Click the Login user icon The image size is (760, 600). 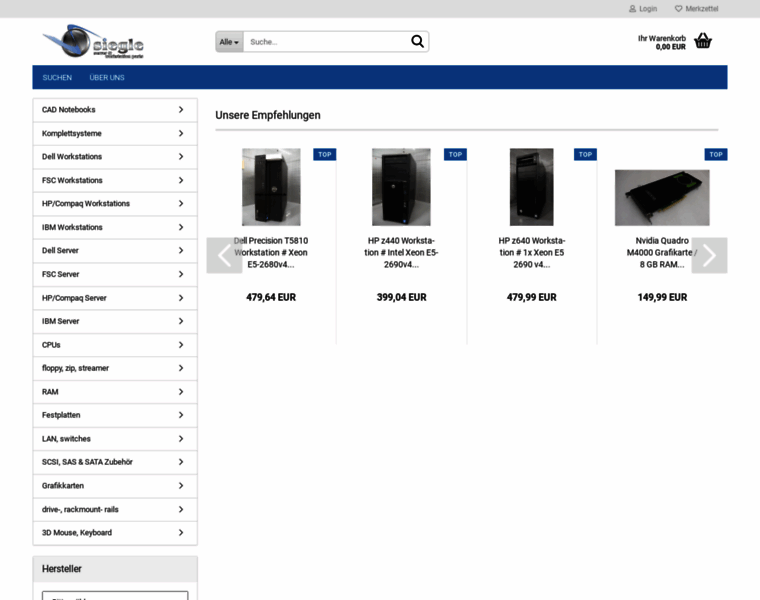(x=632, y=9)
